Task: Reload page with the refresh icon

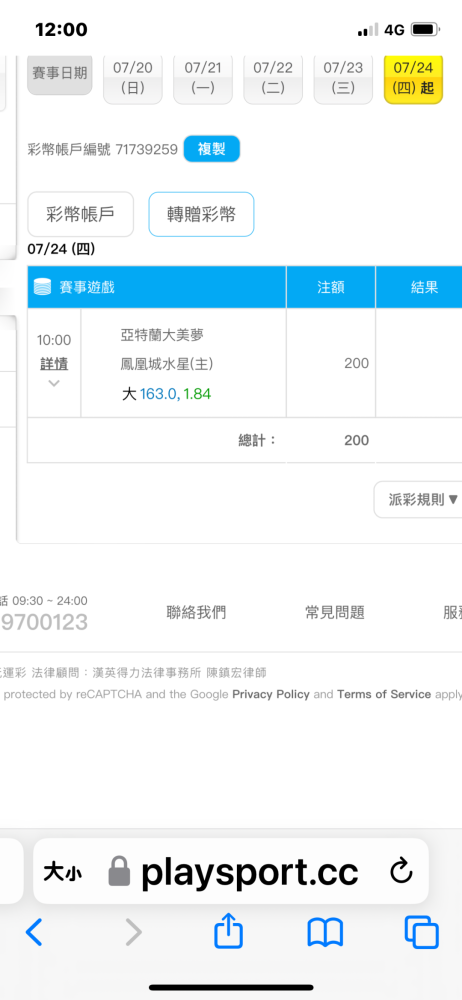Action: click(x=401, y=872)
